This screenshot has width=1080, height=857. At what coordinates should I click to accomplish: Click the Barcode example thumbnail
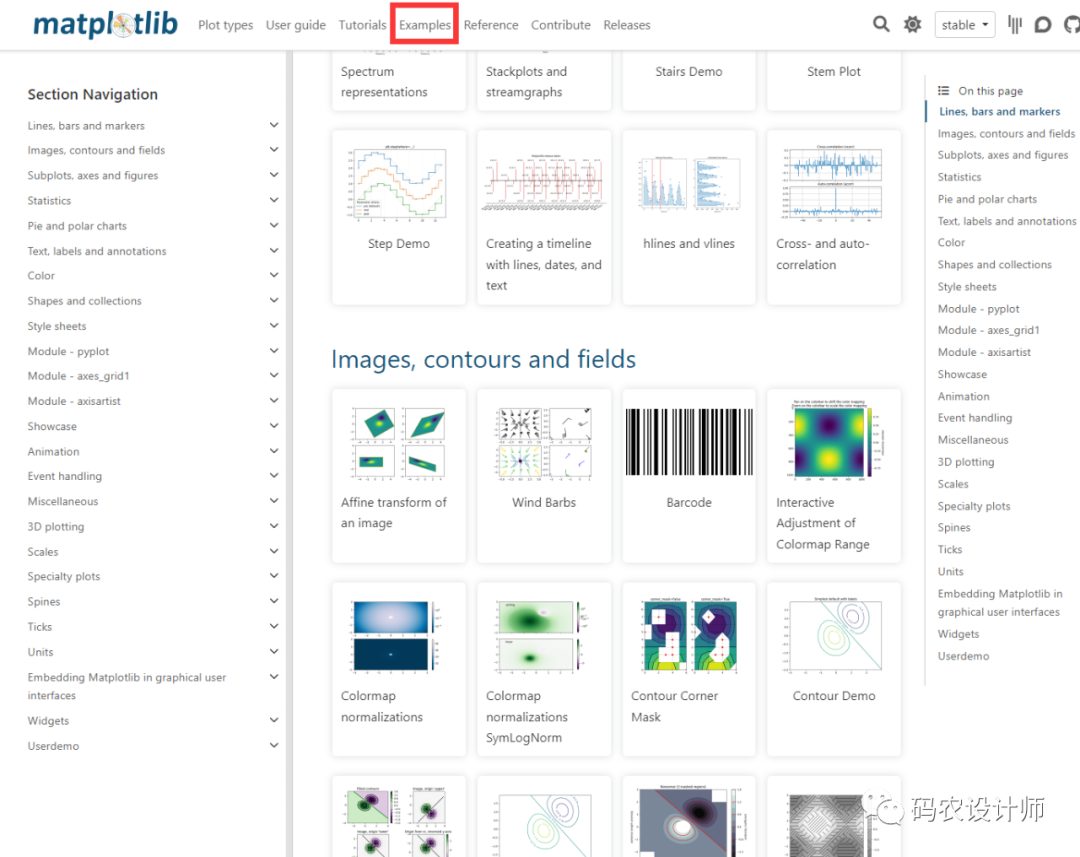(x=689, y=442)
